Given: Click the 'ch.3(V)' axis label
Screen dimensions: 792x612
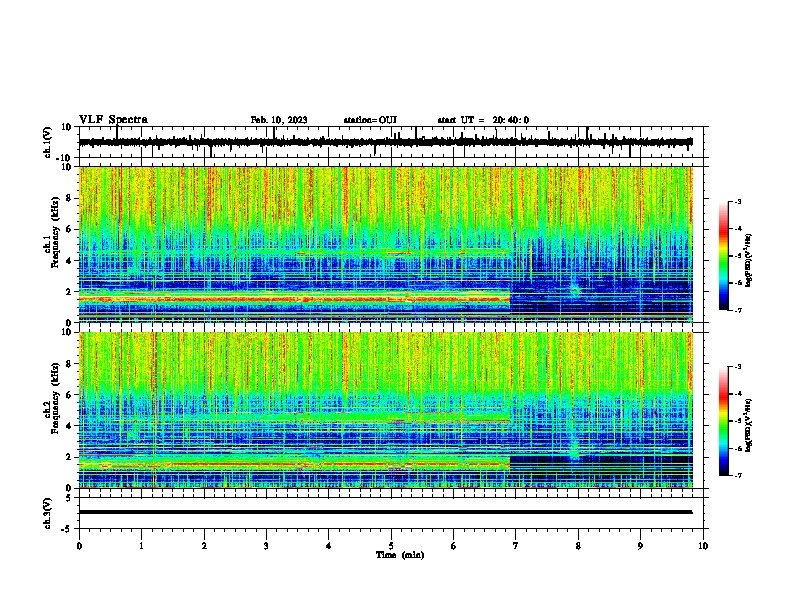Looking at the screenshot, I should pyautogui.click(x=48, y=513).
